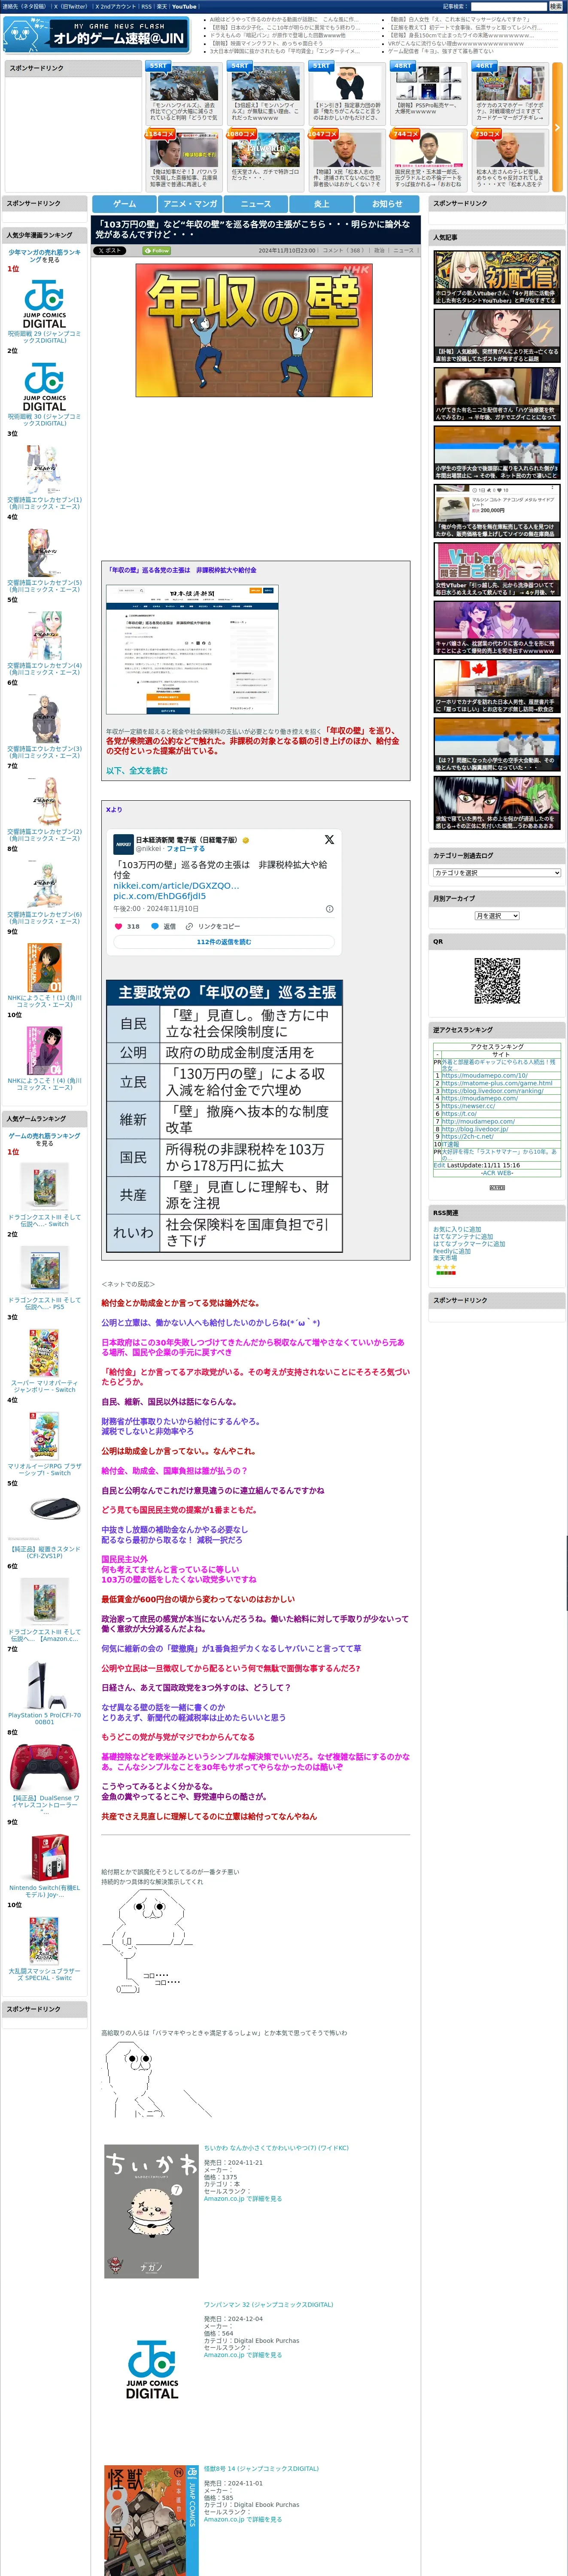568x2576 pixels.
Task: Open the ニュース navigation tab
Action: (255, 204)
